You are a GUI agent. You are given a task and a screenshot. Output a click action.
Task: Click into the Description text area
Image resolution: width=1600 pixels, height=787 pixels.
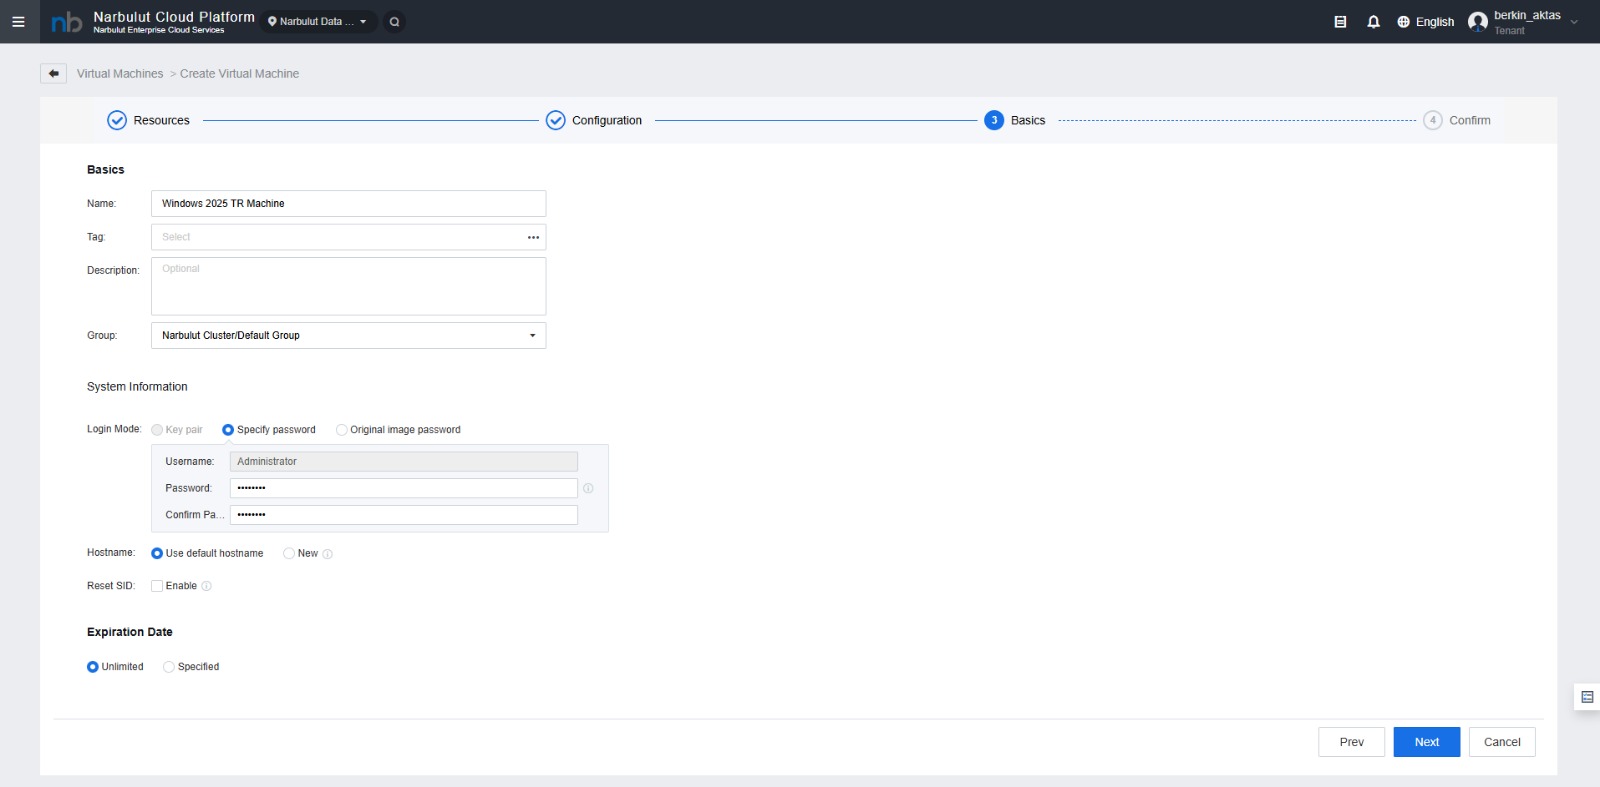point(348,286)
